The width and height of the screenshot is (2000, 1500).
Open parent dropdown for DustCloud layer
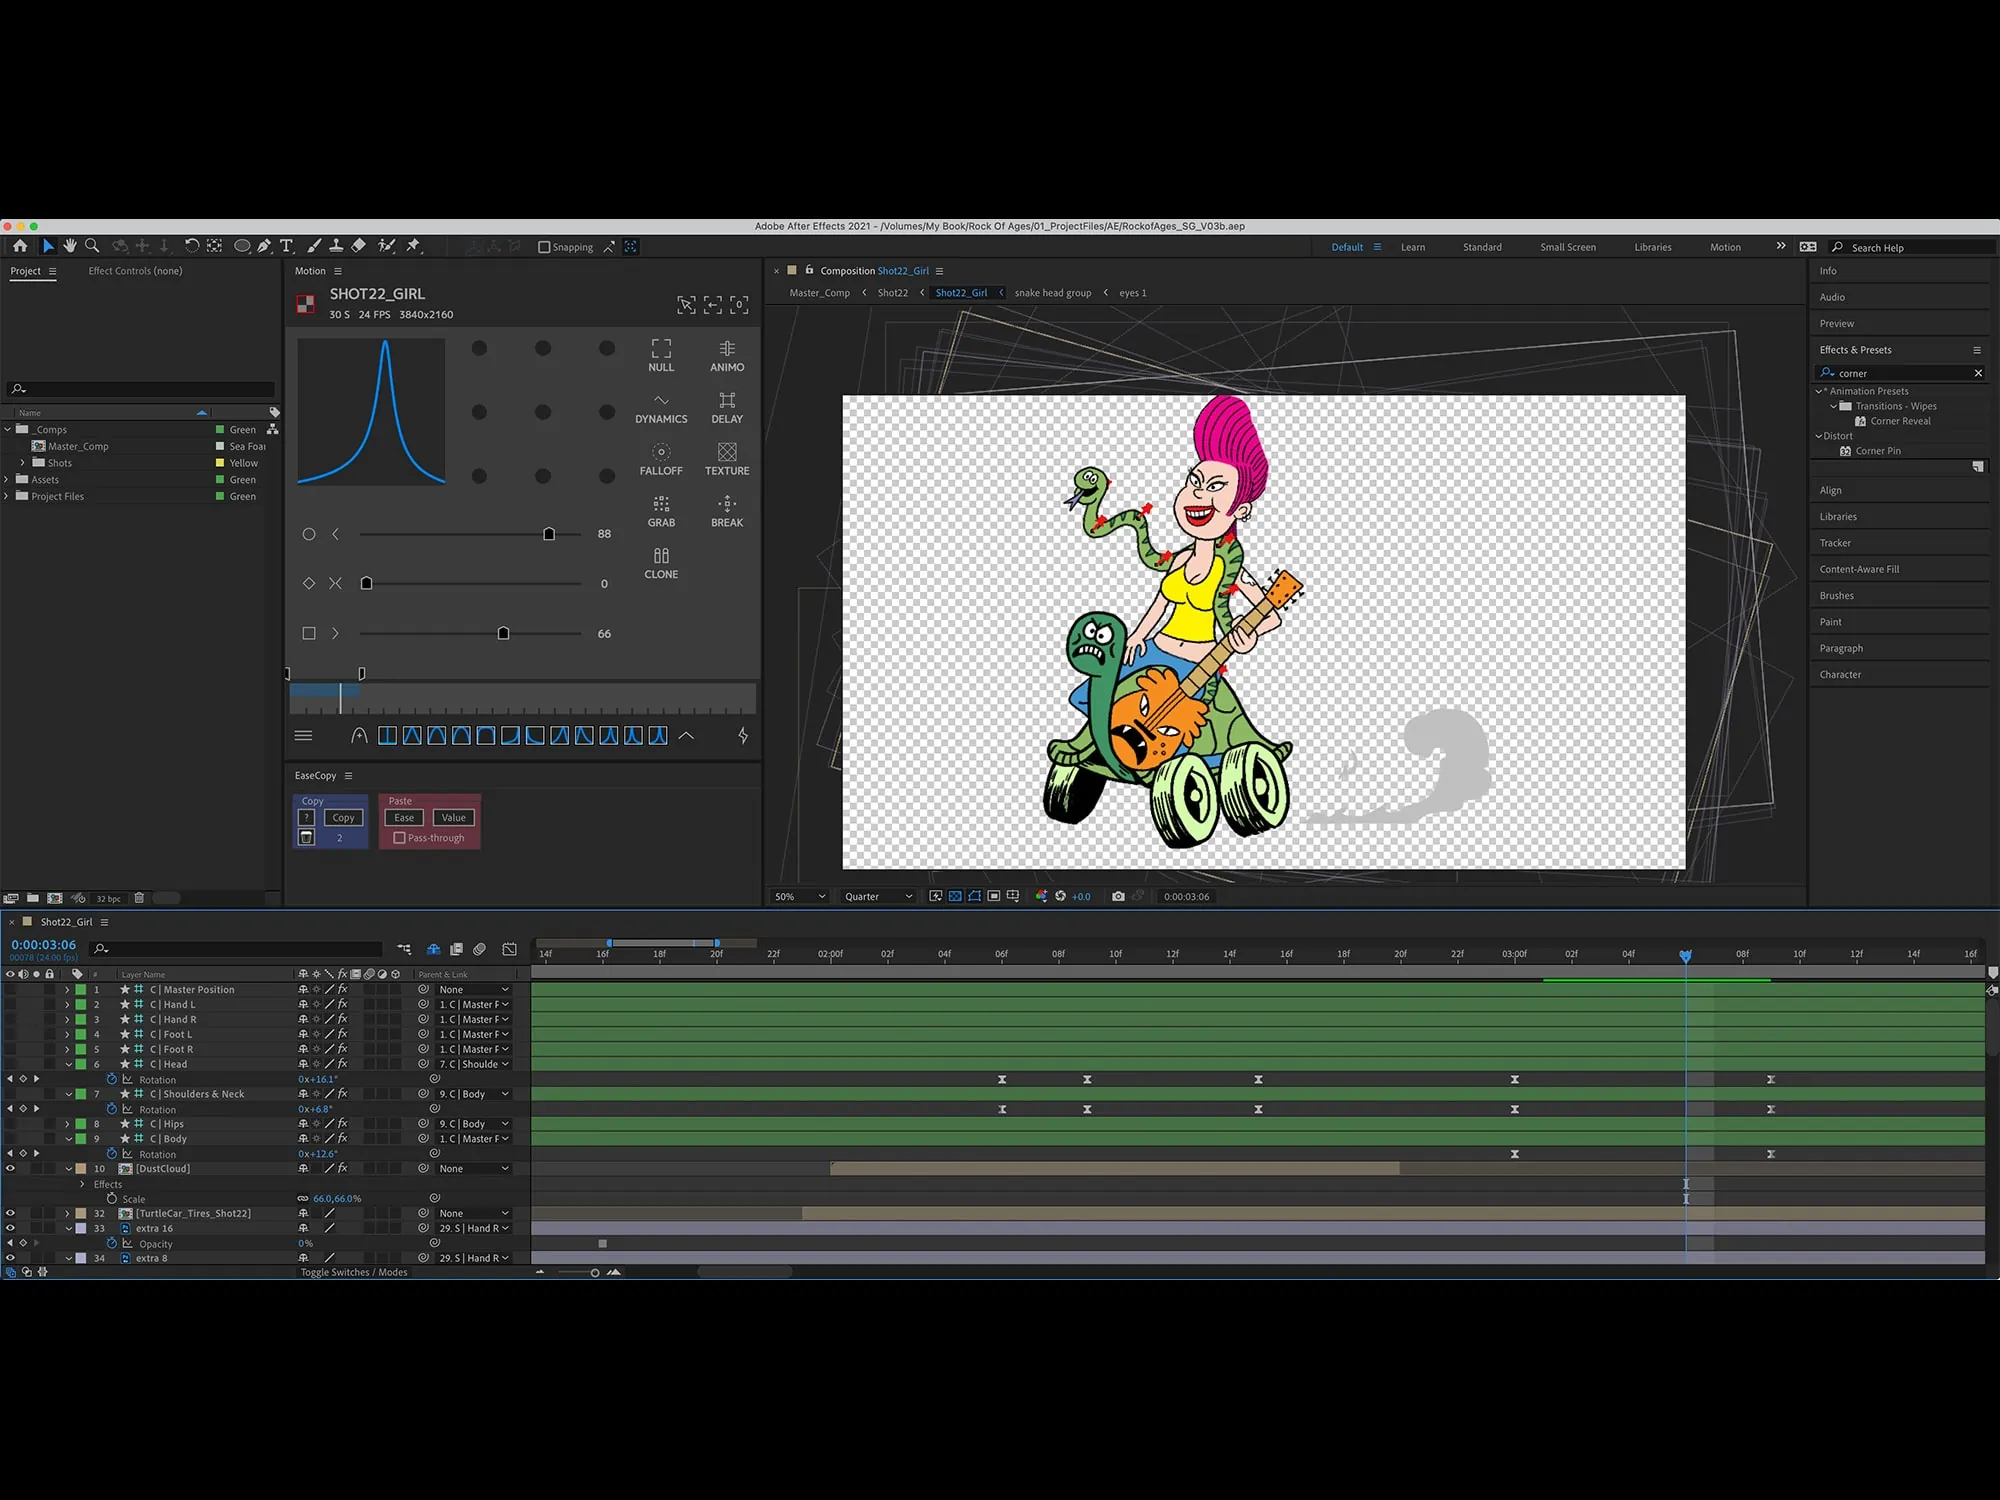click(474, 1168)
